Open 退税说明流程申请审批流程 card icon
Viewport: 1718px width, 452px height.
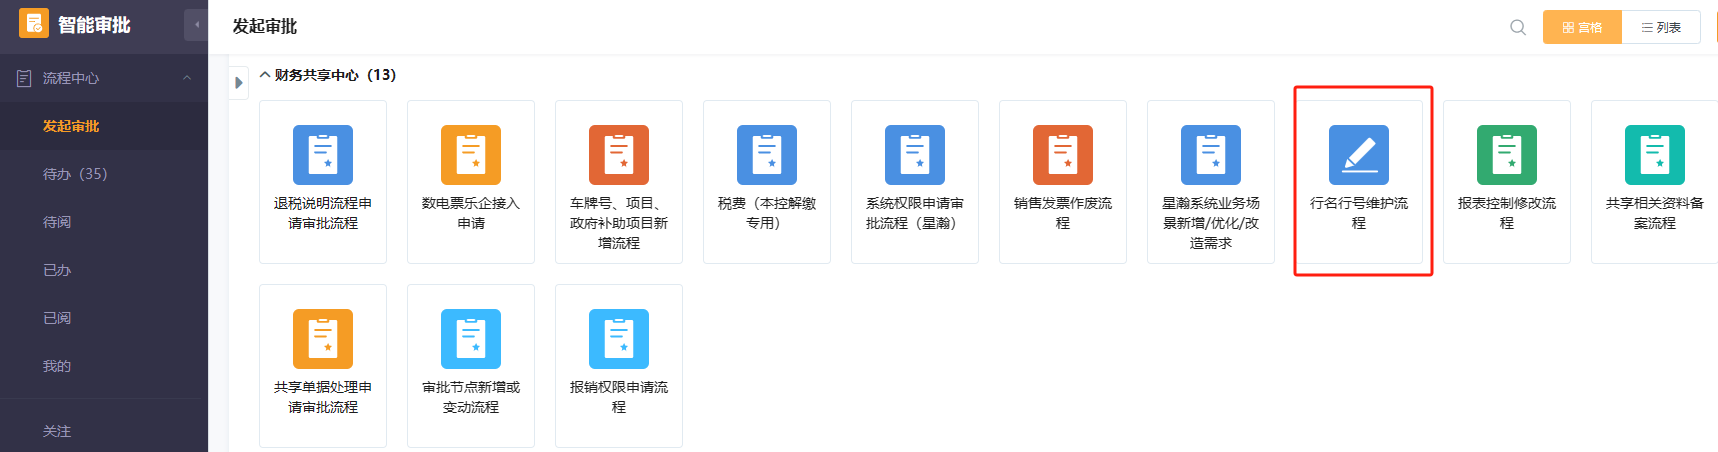coord(323,155)
